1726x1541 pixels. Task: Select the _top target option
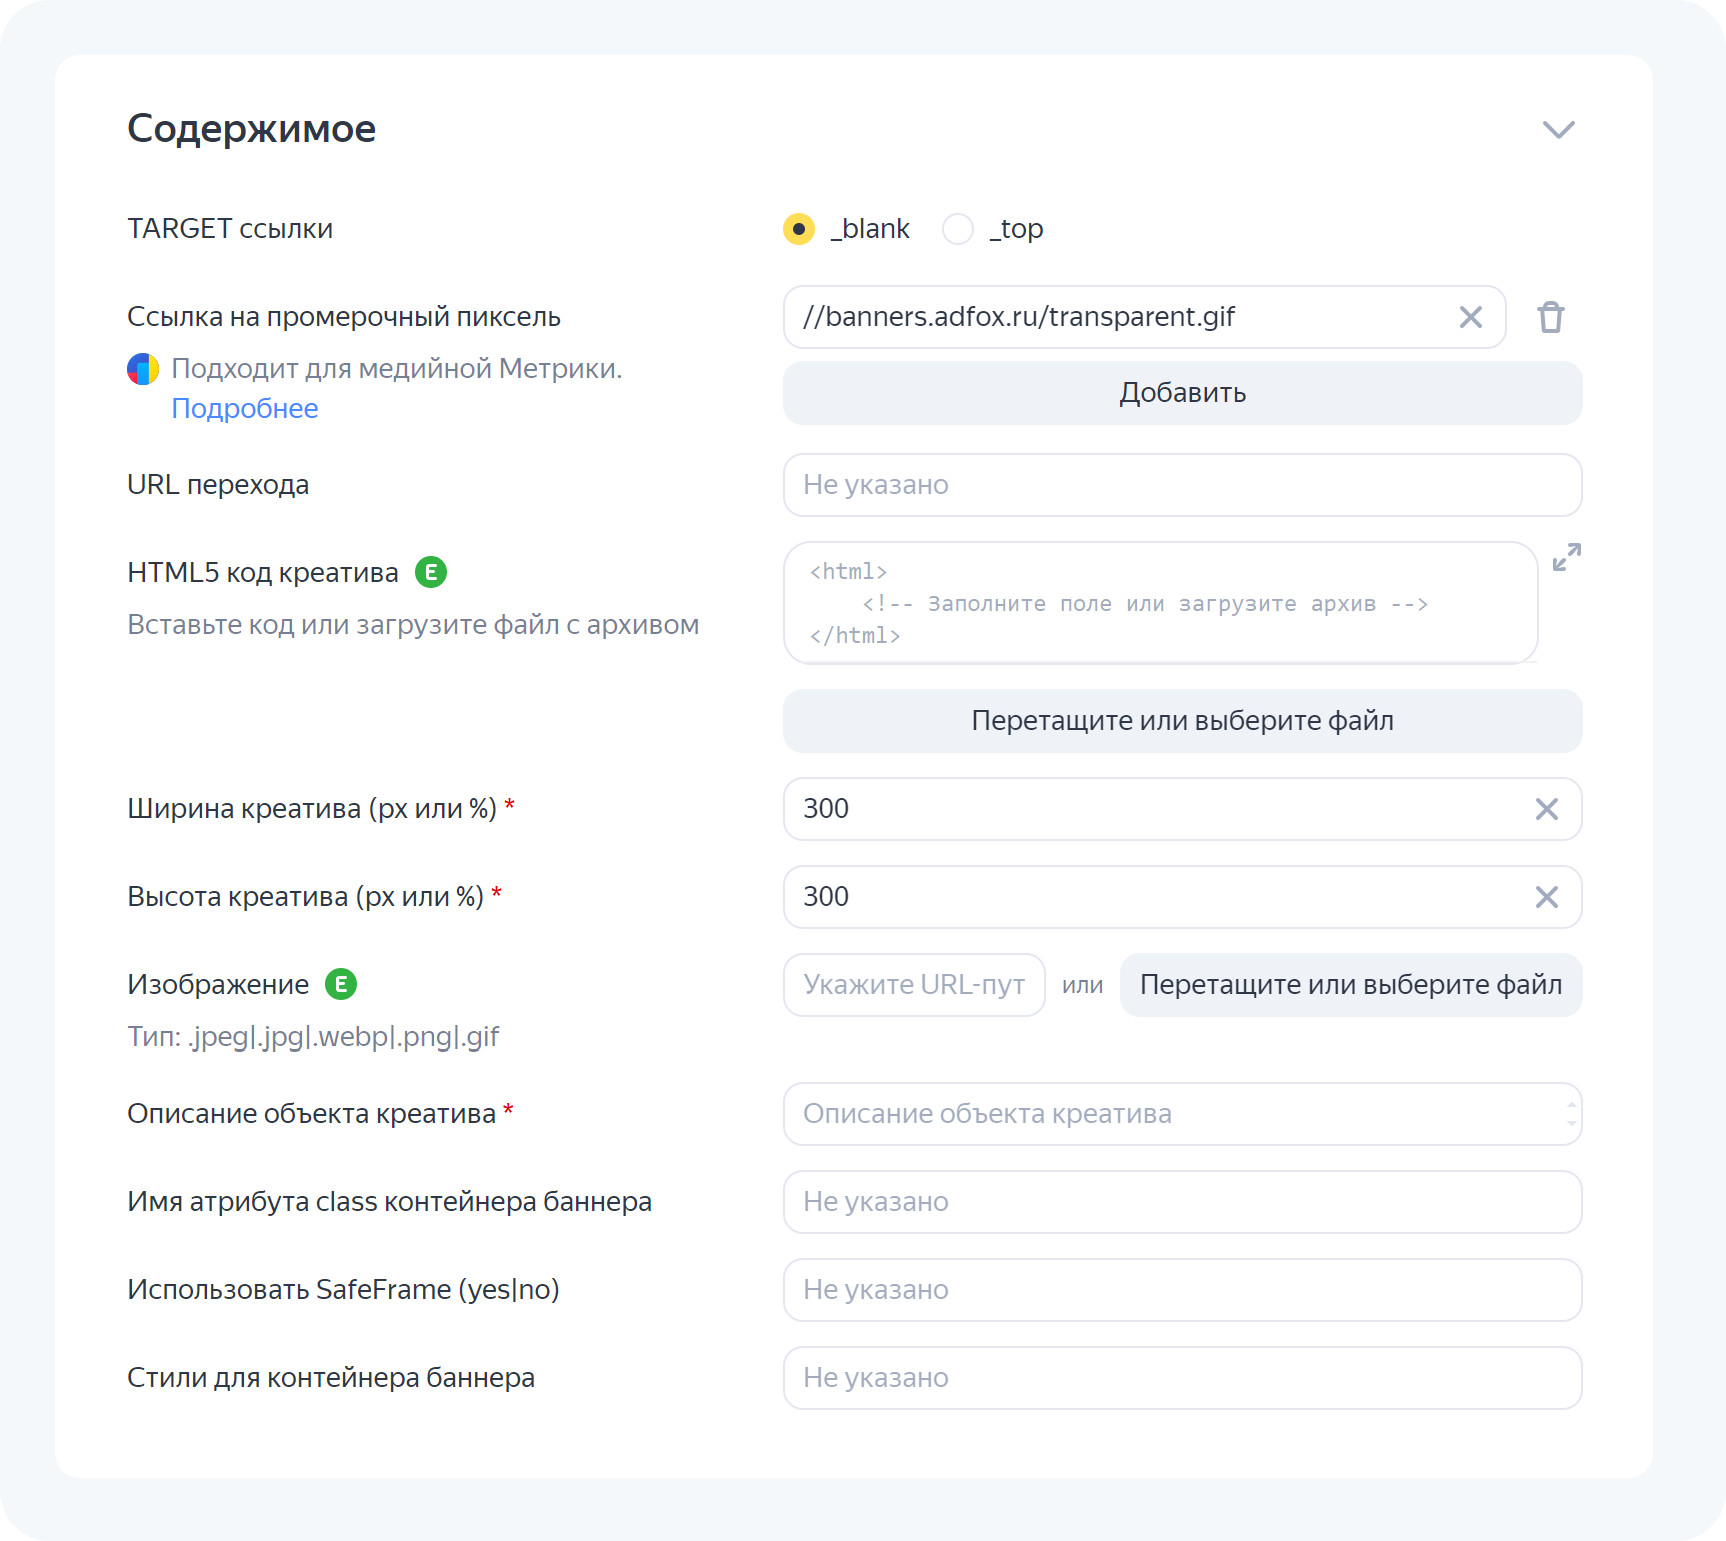[958, 229]
